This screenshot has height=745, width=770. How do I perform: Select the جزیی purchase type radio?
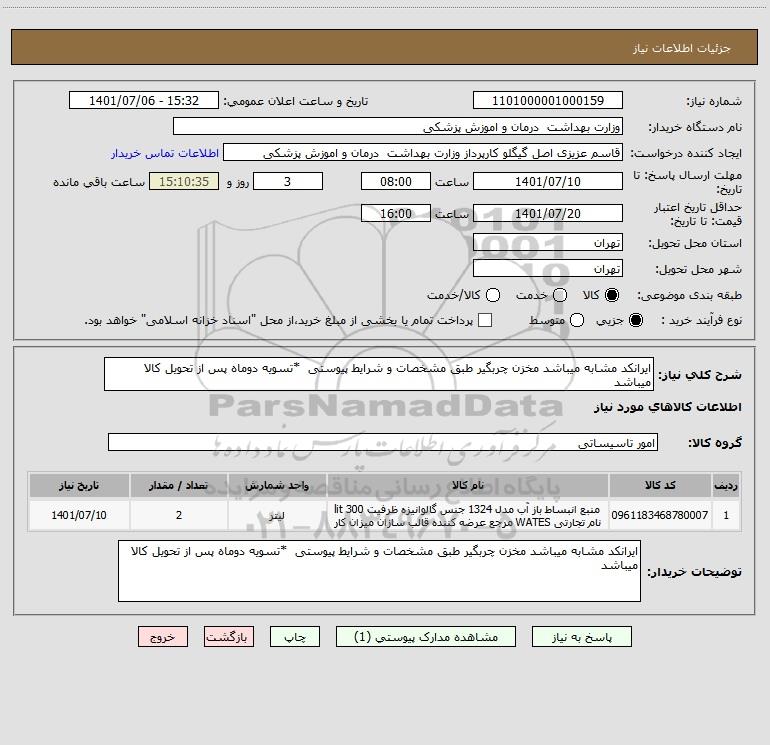636,320
